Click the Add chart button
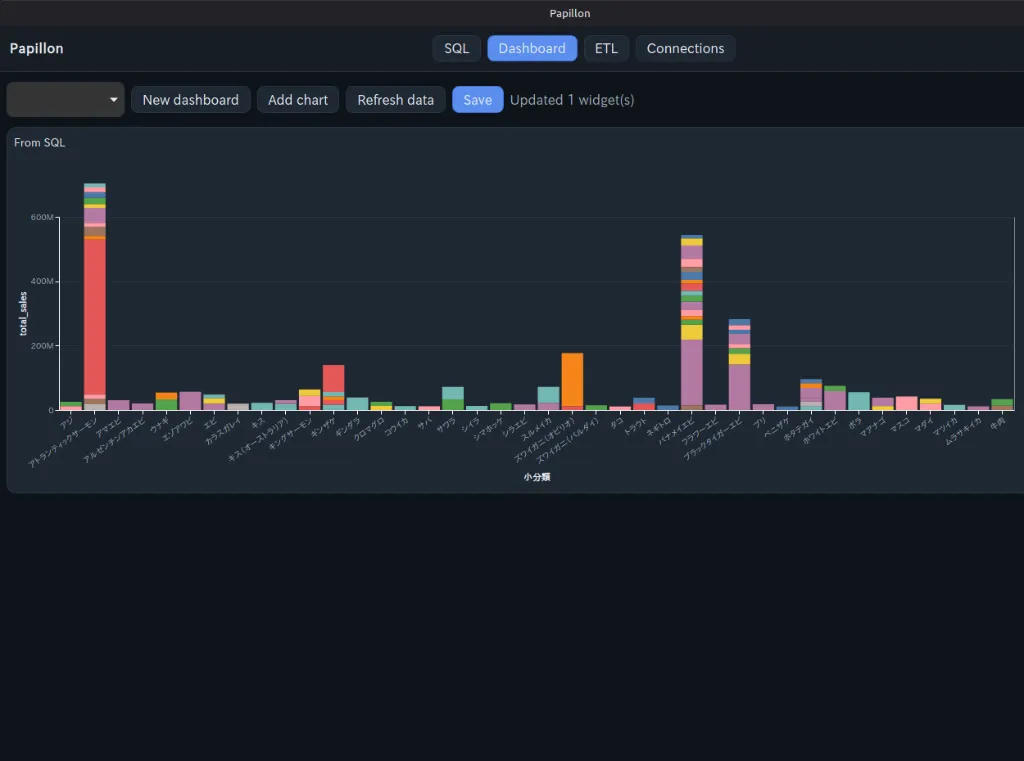The height and width of the screenshot is (761, 1024). (298, 100)
